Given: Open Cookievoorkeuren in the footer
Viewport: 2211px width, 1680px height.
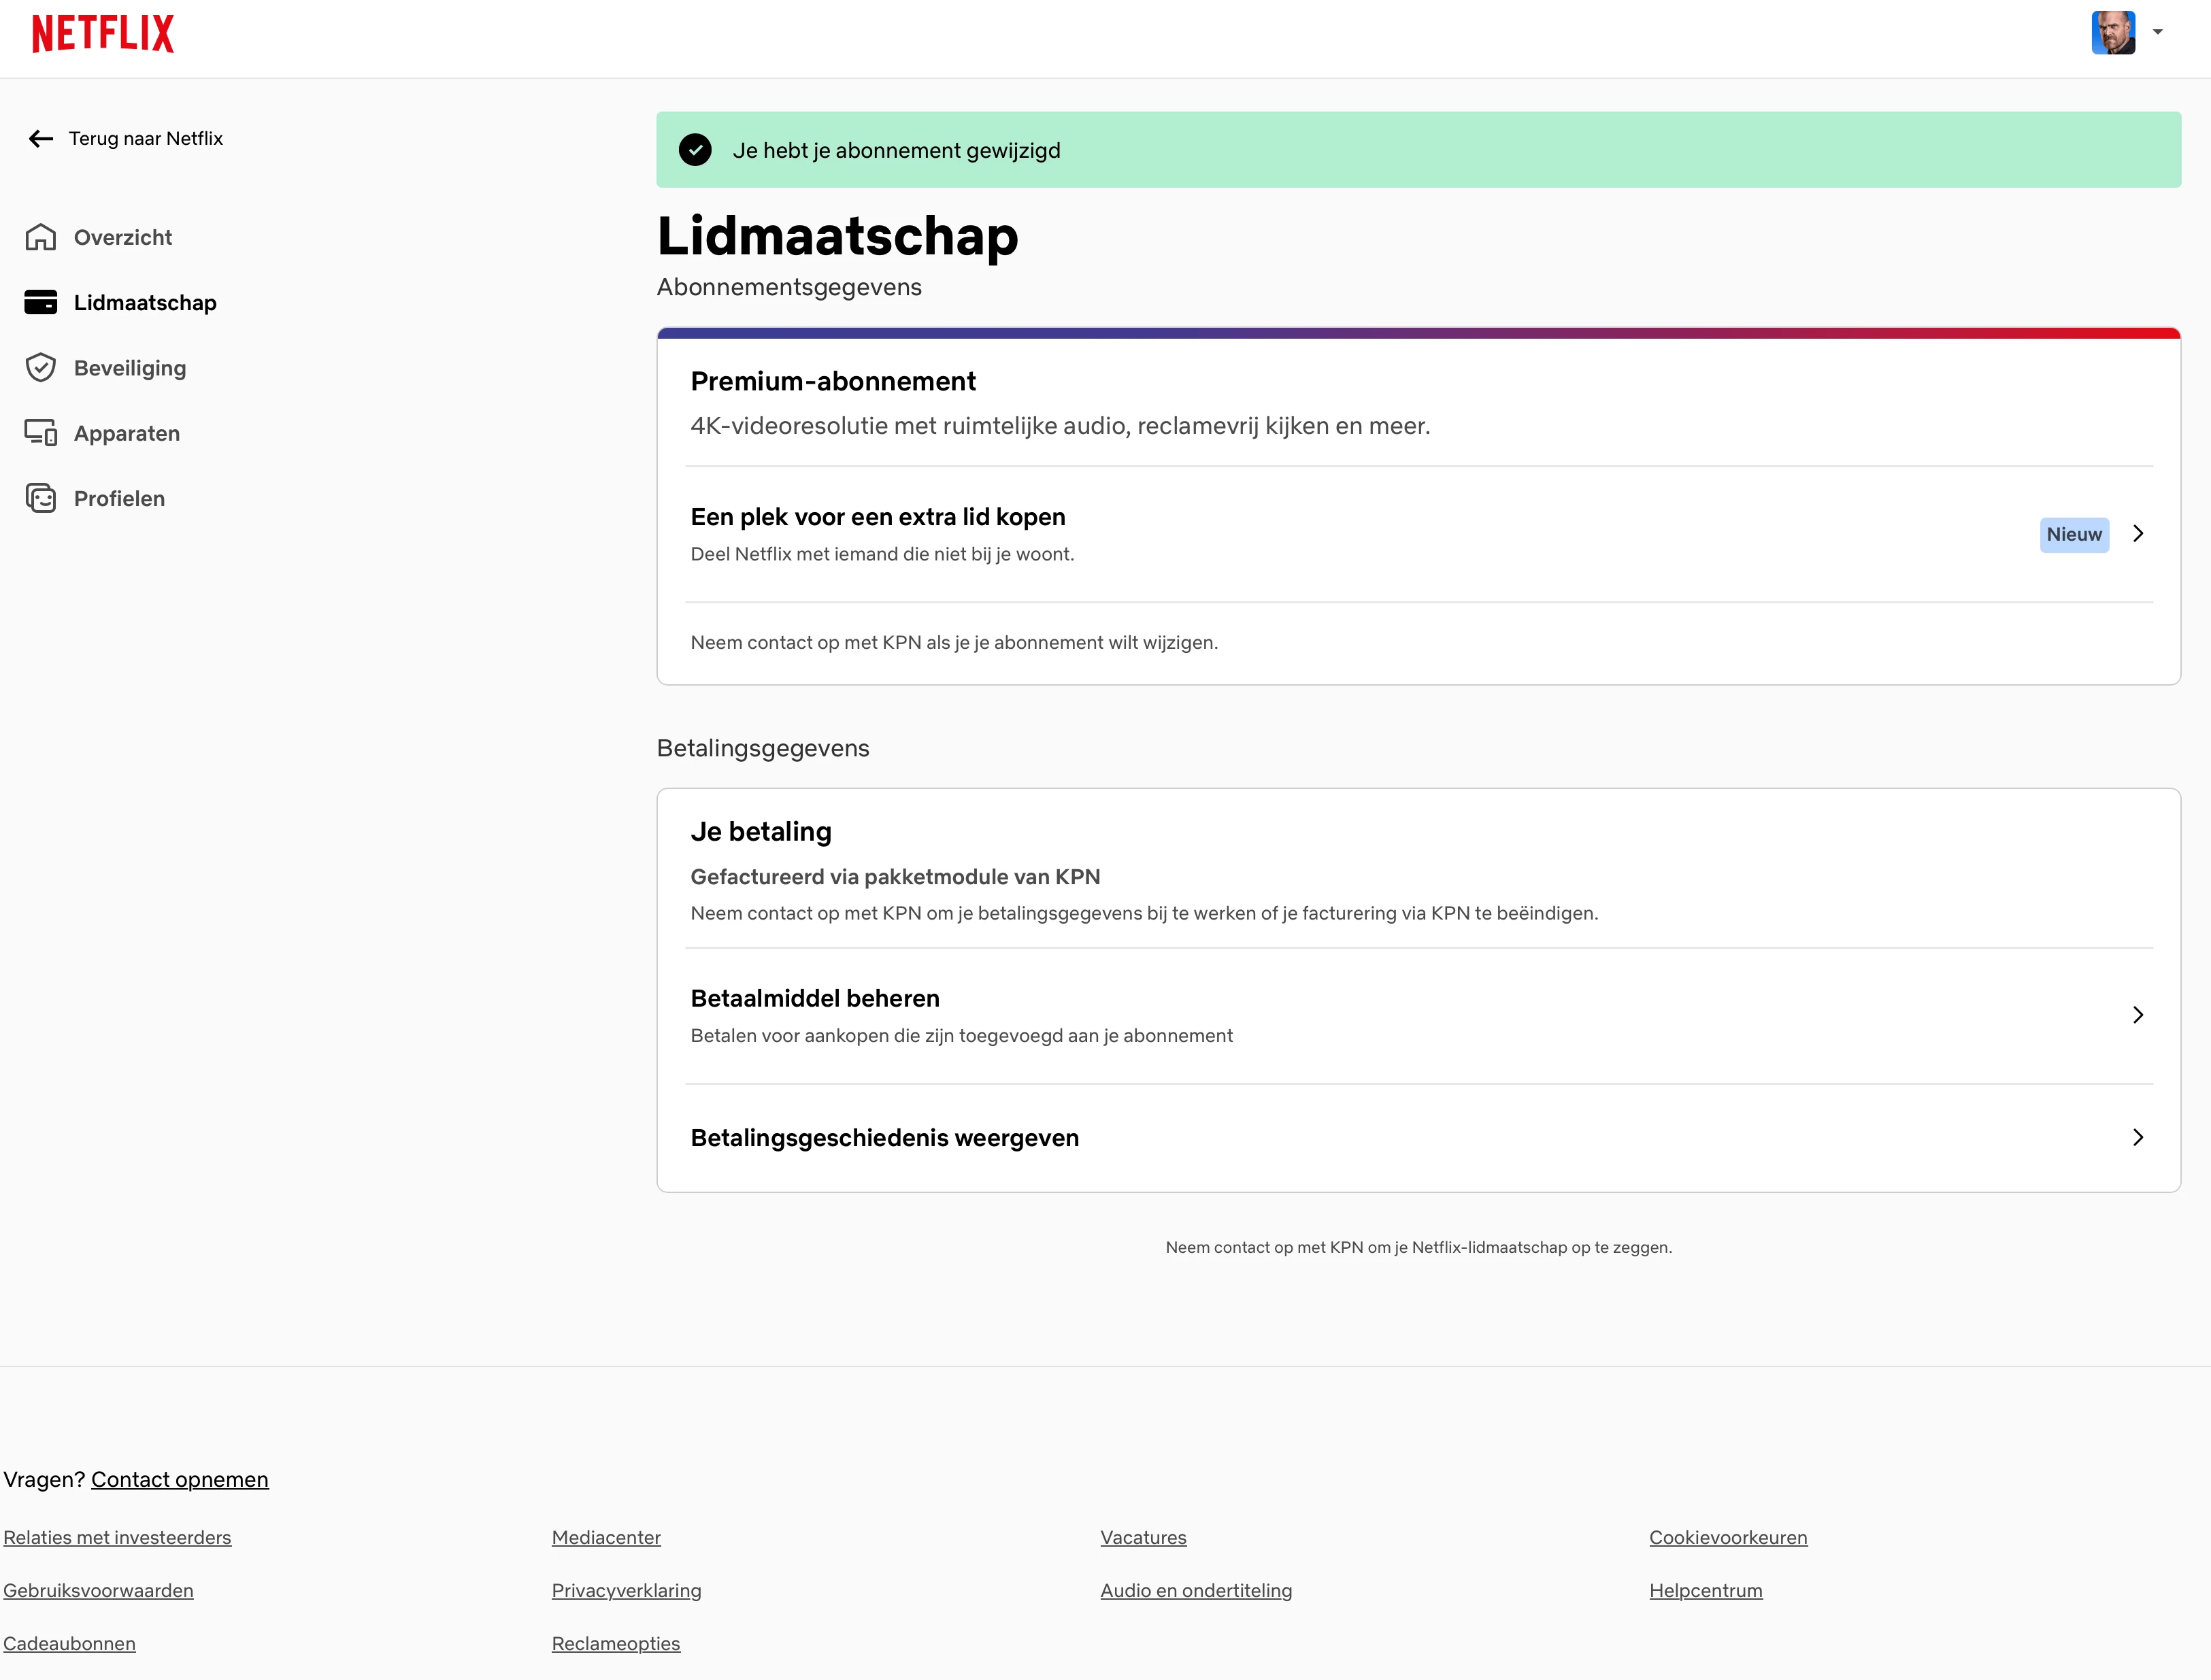Looking at the screenshot, I should (x=1727, y=1537).
